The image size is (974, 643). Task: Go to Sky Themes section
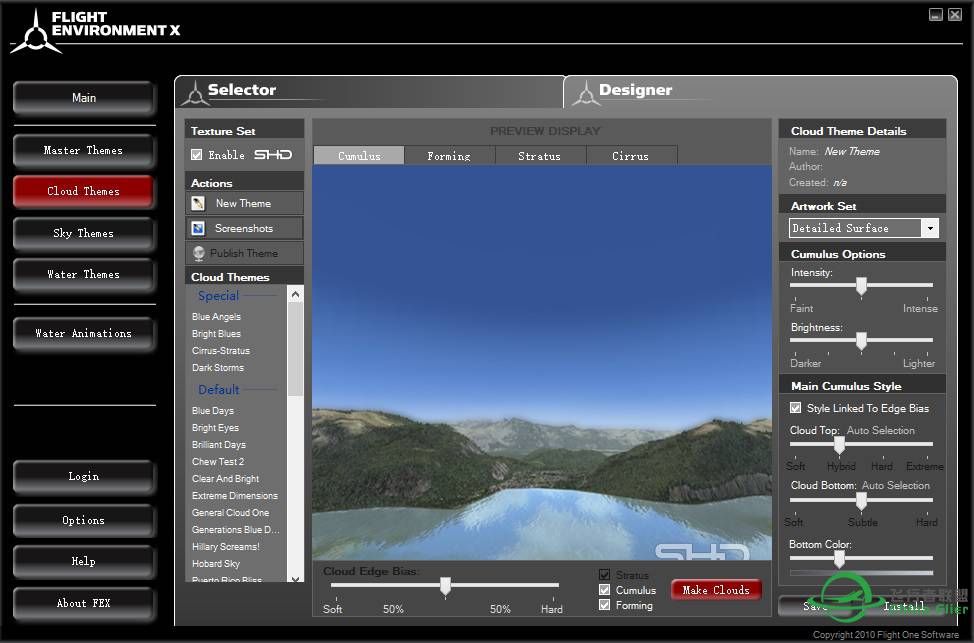[84, 233]
